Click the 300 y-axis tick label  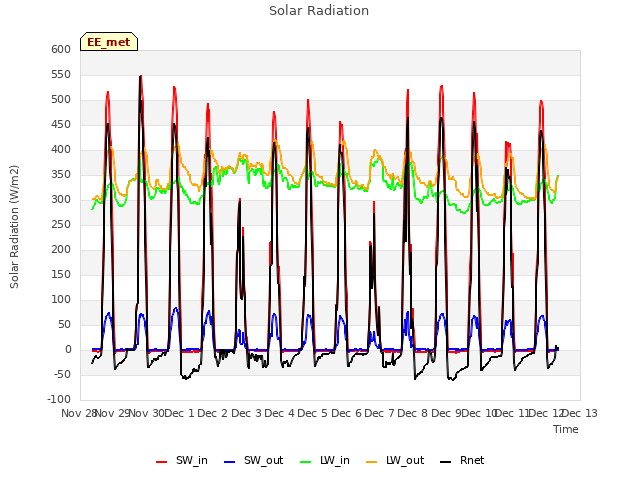coord(61,200)
